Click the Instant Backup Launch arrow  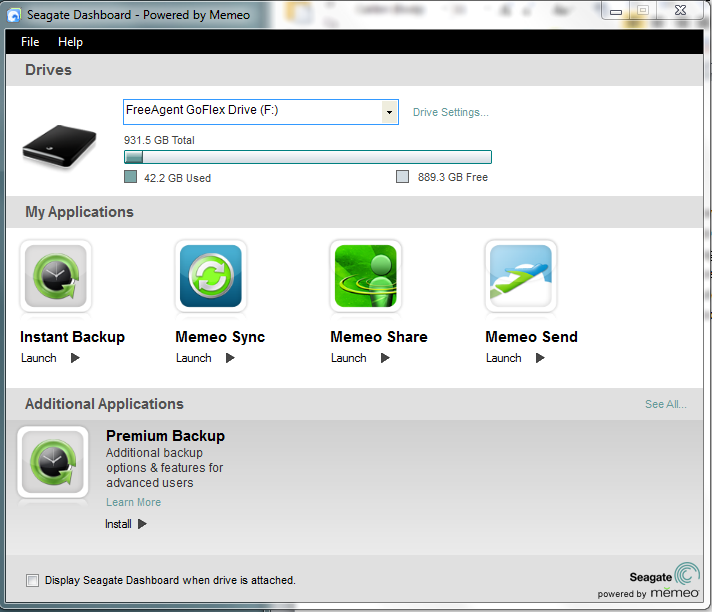(x=75, y=358)
